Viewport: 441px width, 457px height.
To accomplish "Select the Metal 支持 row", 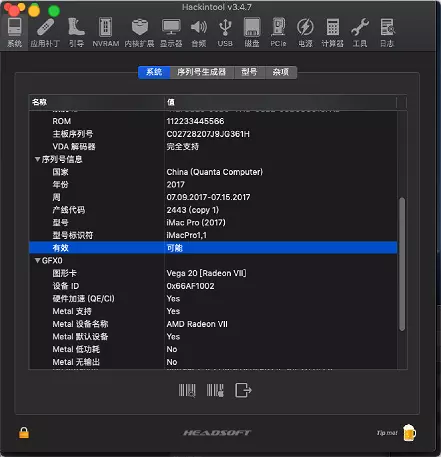I will (x=213, y=311).
